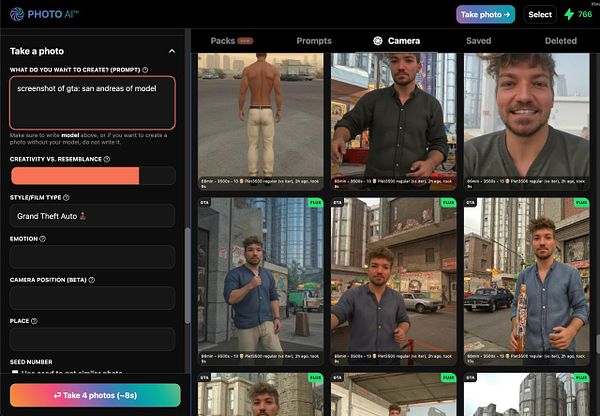Click FLUX badge on photo with black vintage car
Viewport: 600px width, 416px height.
pyautogui.click(x=582, y=202)
